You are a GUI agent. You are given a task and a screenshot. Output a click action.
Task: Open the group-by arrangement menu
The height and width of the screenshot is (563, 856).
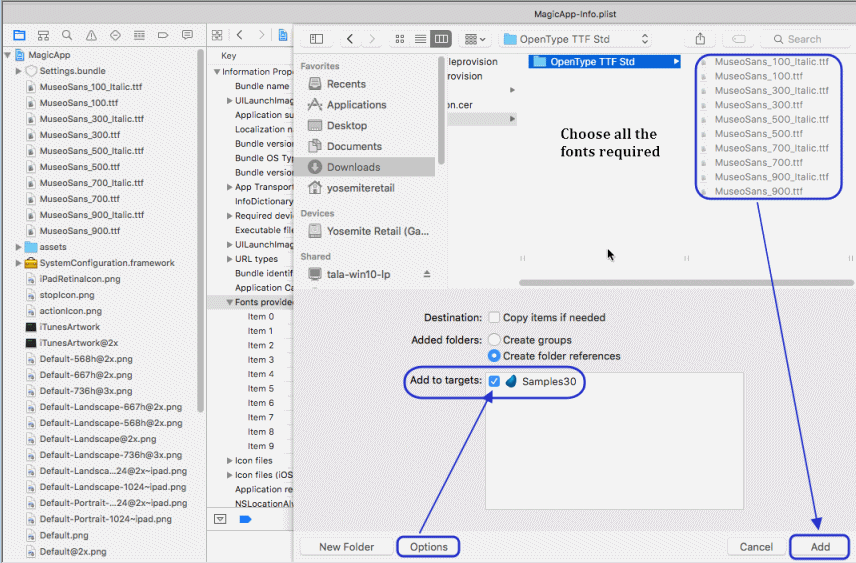click(x=474, y=39)
